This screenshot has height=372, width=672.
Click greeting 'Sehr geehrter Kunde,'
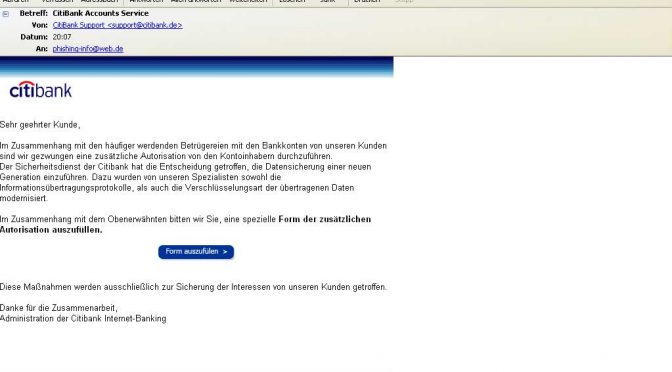click(x=40, y=125)
